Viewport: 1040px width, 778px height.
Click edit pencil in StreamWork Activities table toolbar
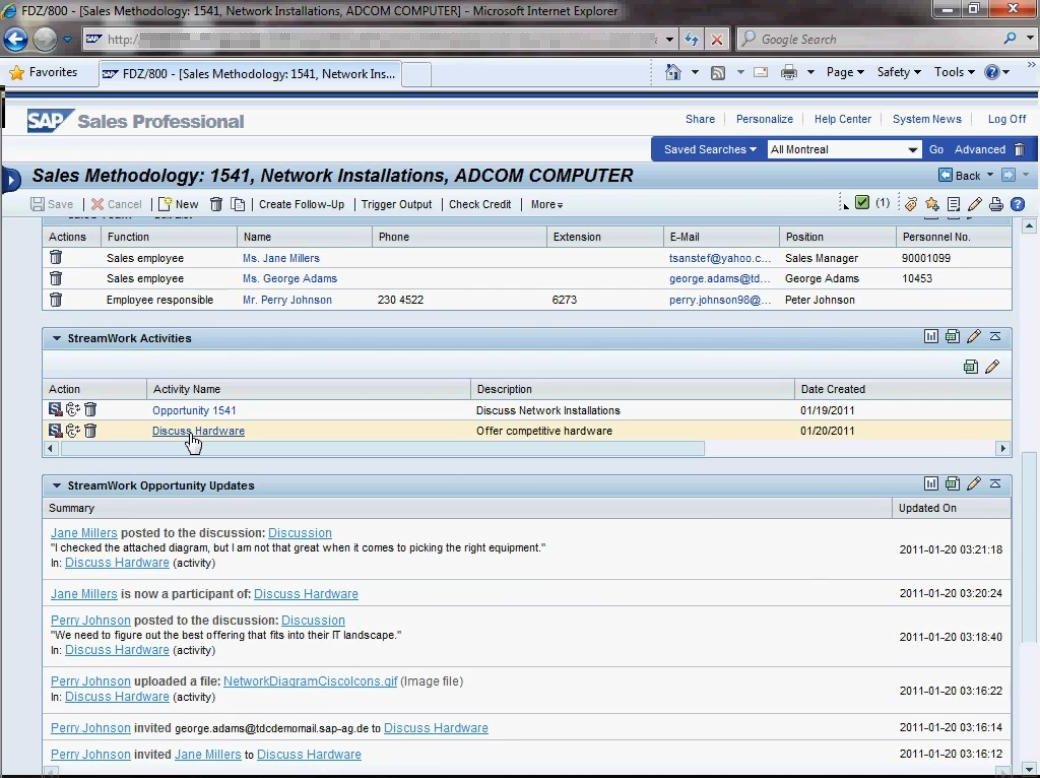[x=992, y=366]
